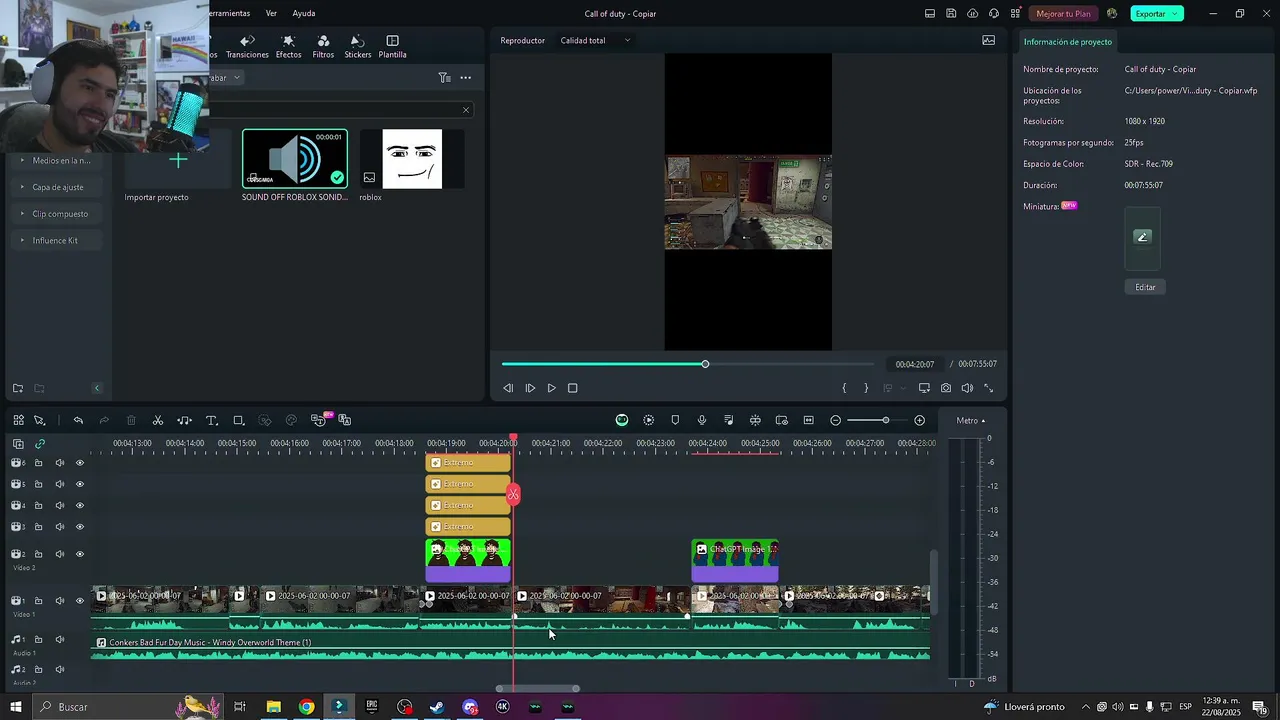Open the filter icon in media panel
Image resolution: width=1280 pixels, height=720 pixels.
point(444,77)
